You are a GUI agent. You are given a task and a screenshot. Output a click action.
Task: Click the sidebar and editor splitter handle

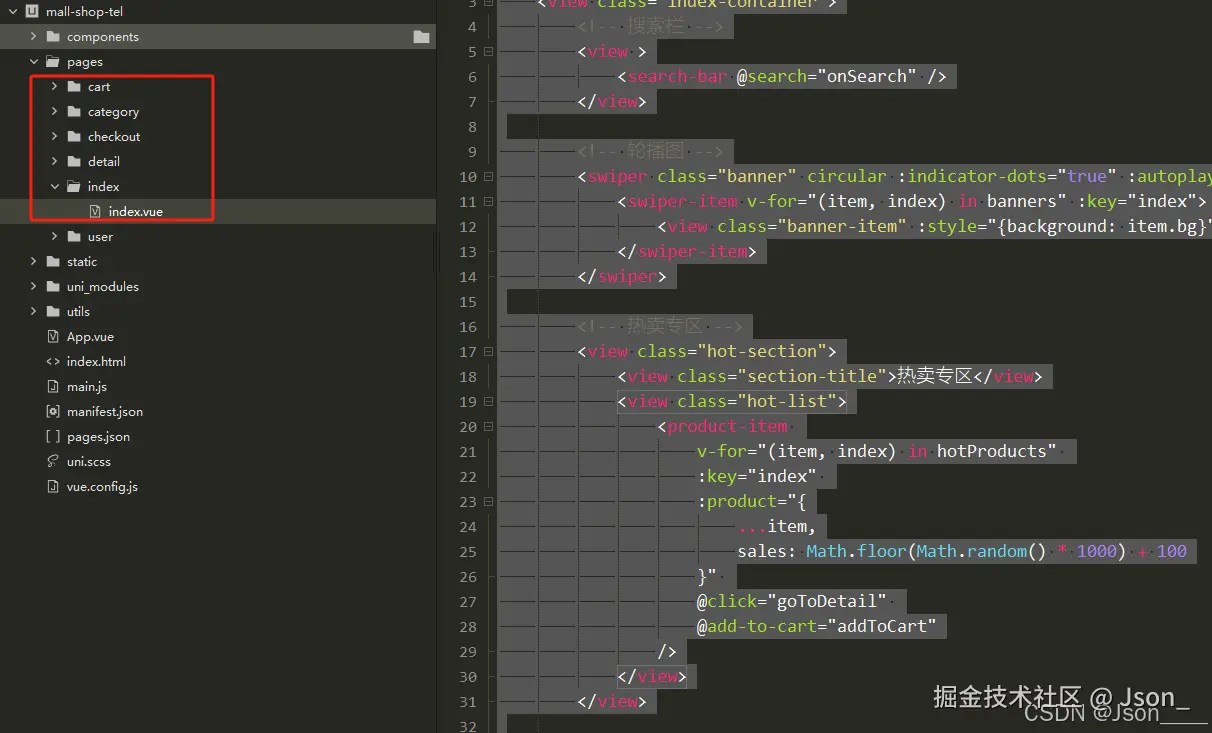[438, 250]
